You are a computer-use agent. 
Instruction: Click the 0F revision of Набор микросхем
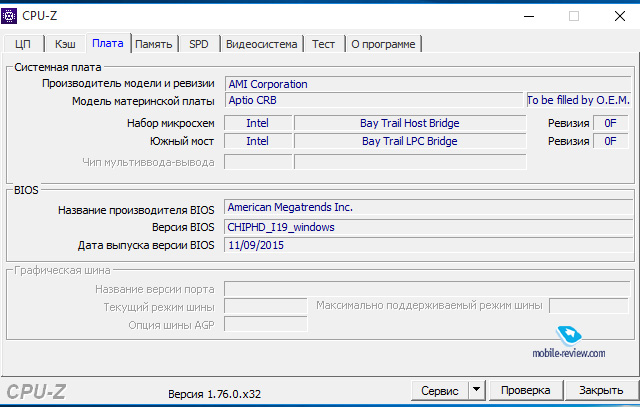click(611, 123)
